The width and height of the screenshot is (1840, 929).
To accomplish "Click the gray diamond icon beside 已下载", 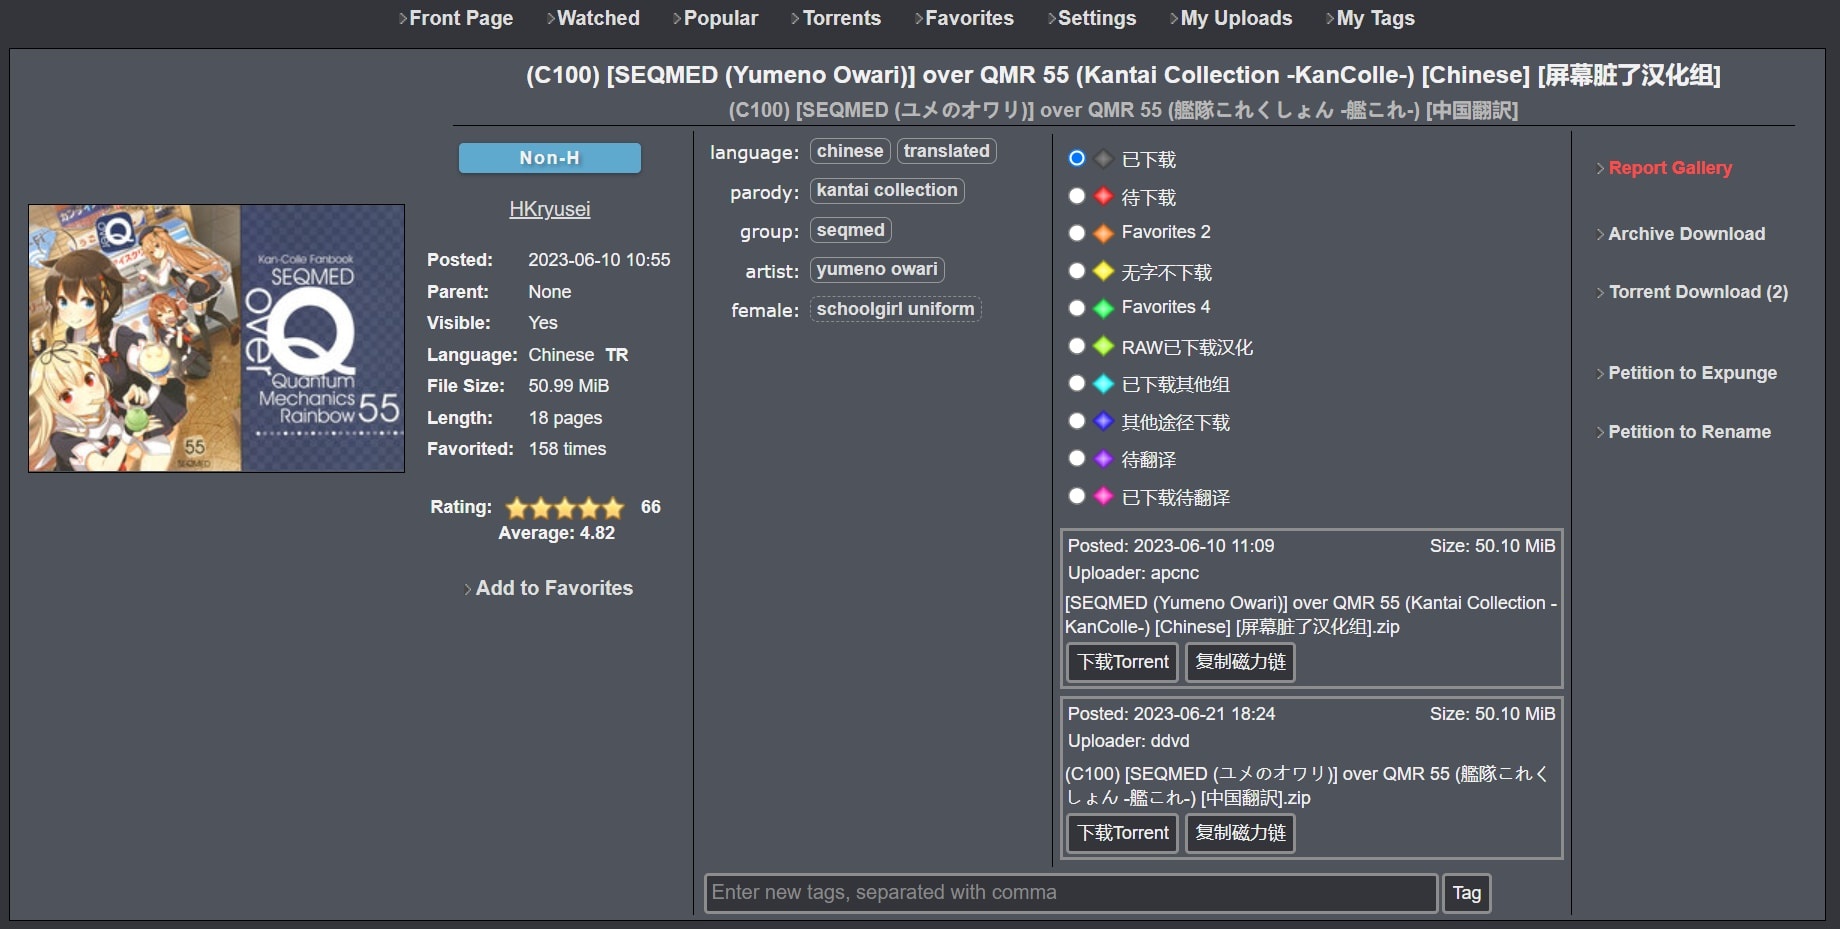I will [1103, 158].
